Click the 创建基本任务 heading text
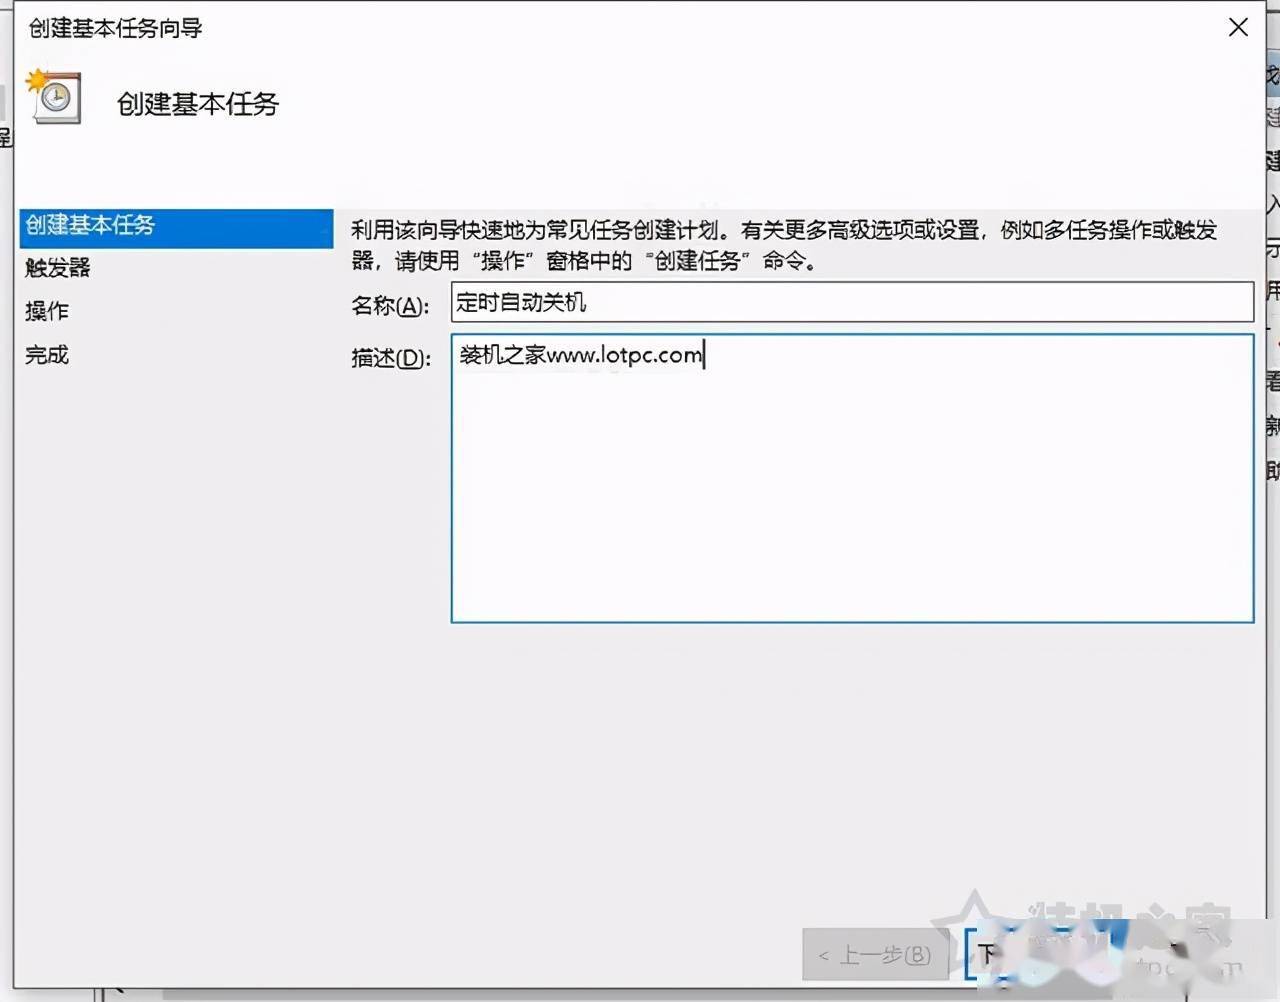Viewport: 1280px width, 1002px height. (198, 104)
